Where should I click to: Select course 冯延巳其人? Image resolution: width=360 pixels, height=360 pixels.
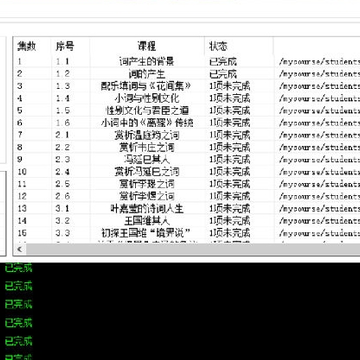coord(147,159)
